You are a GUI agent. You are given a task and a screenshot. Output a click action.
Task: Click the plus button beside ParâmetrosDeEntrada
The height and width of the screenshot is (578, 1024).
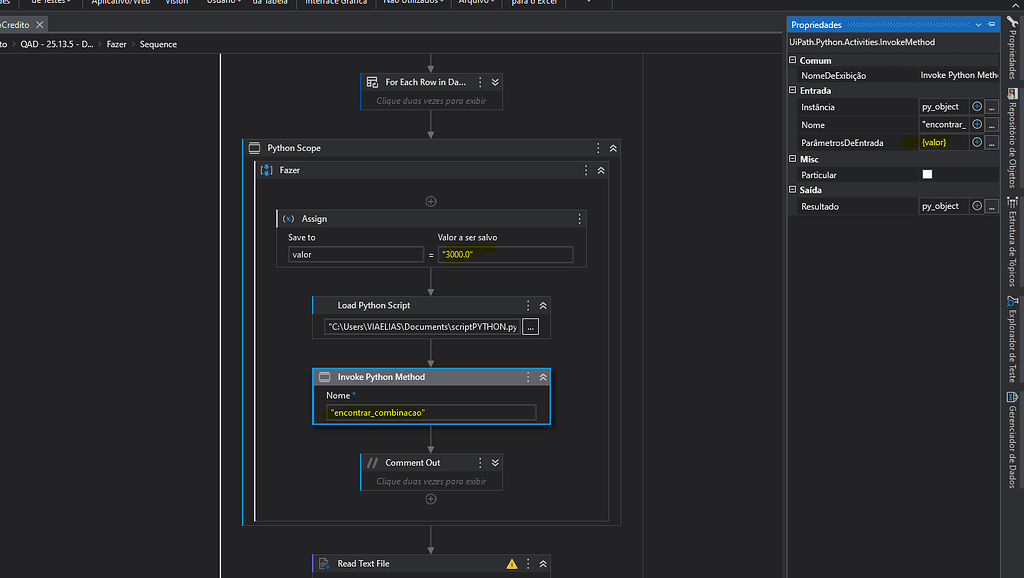977,142
